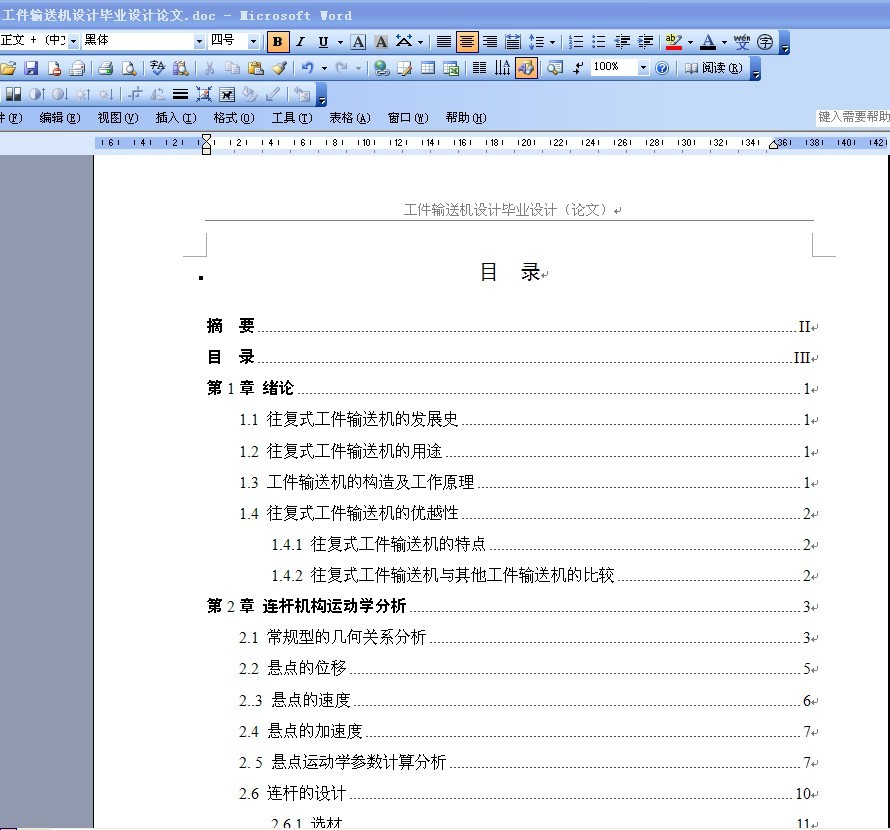Click the Undo arrow icon
The width and height of the screenshot is (890, 830).
click(307, 68)
